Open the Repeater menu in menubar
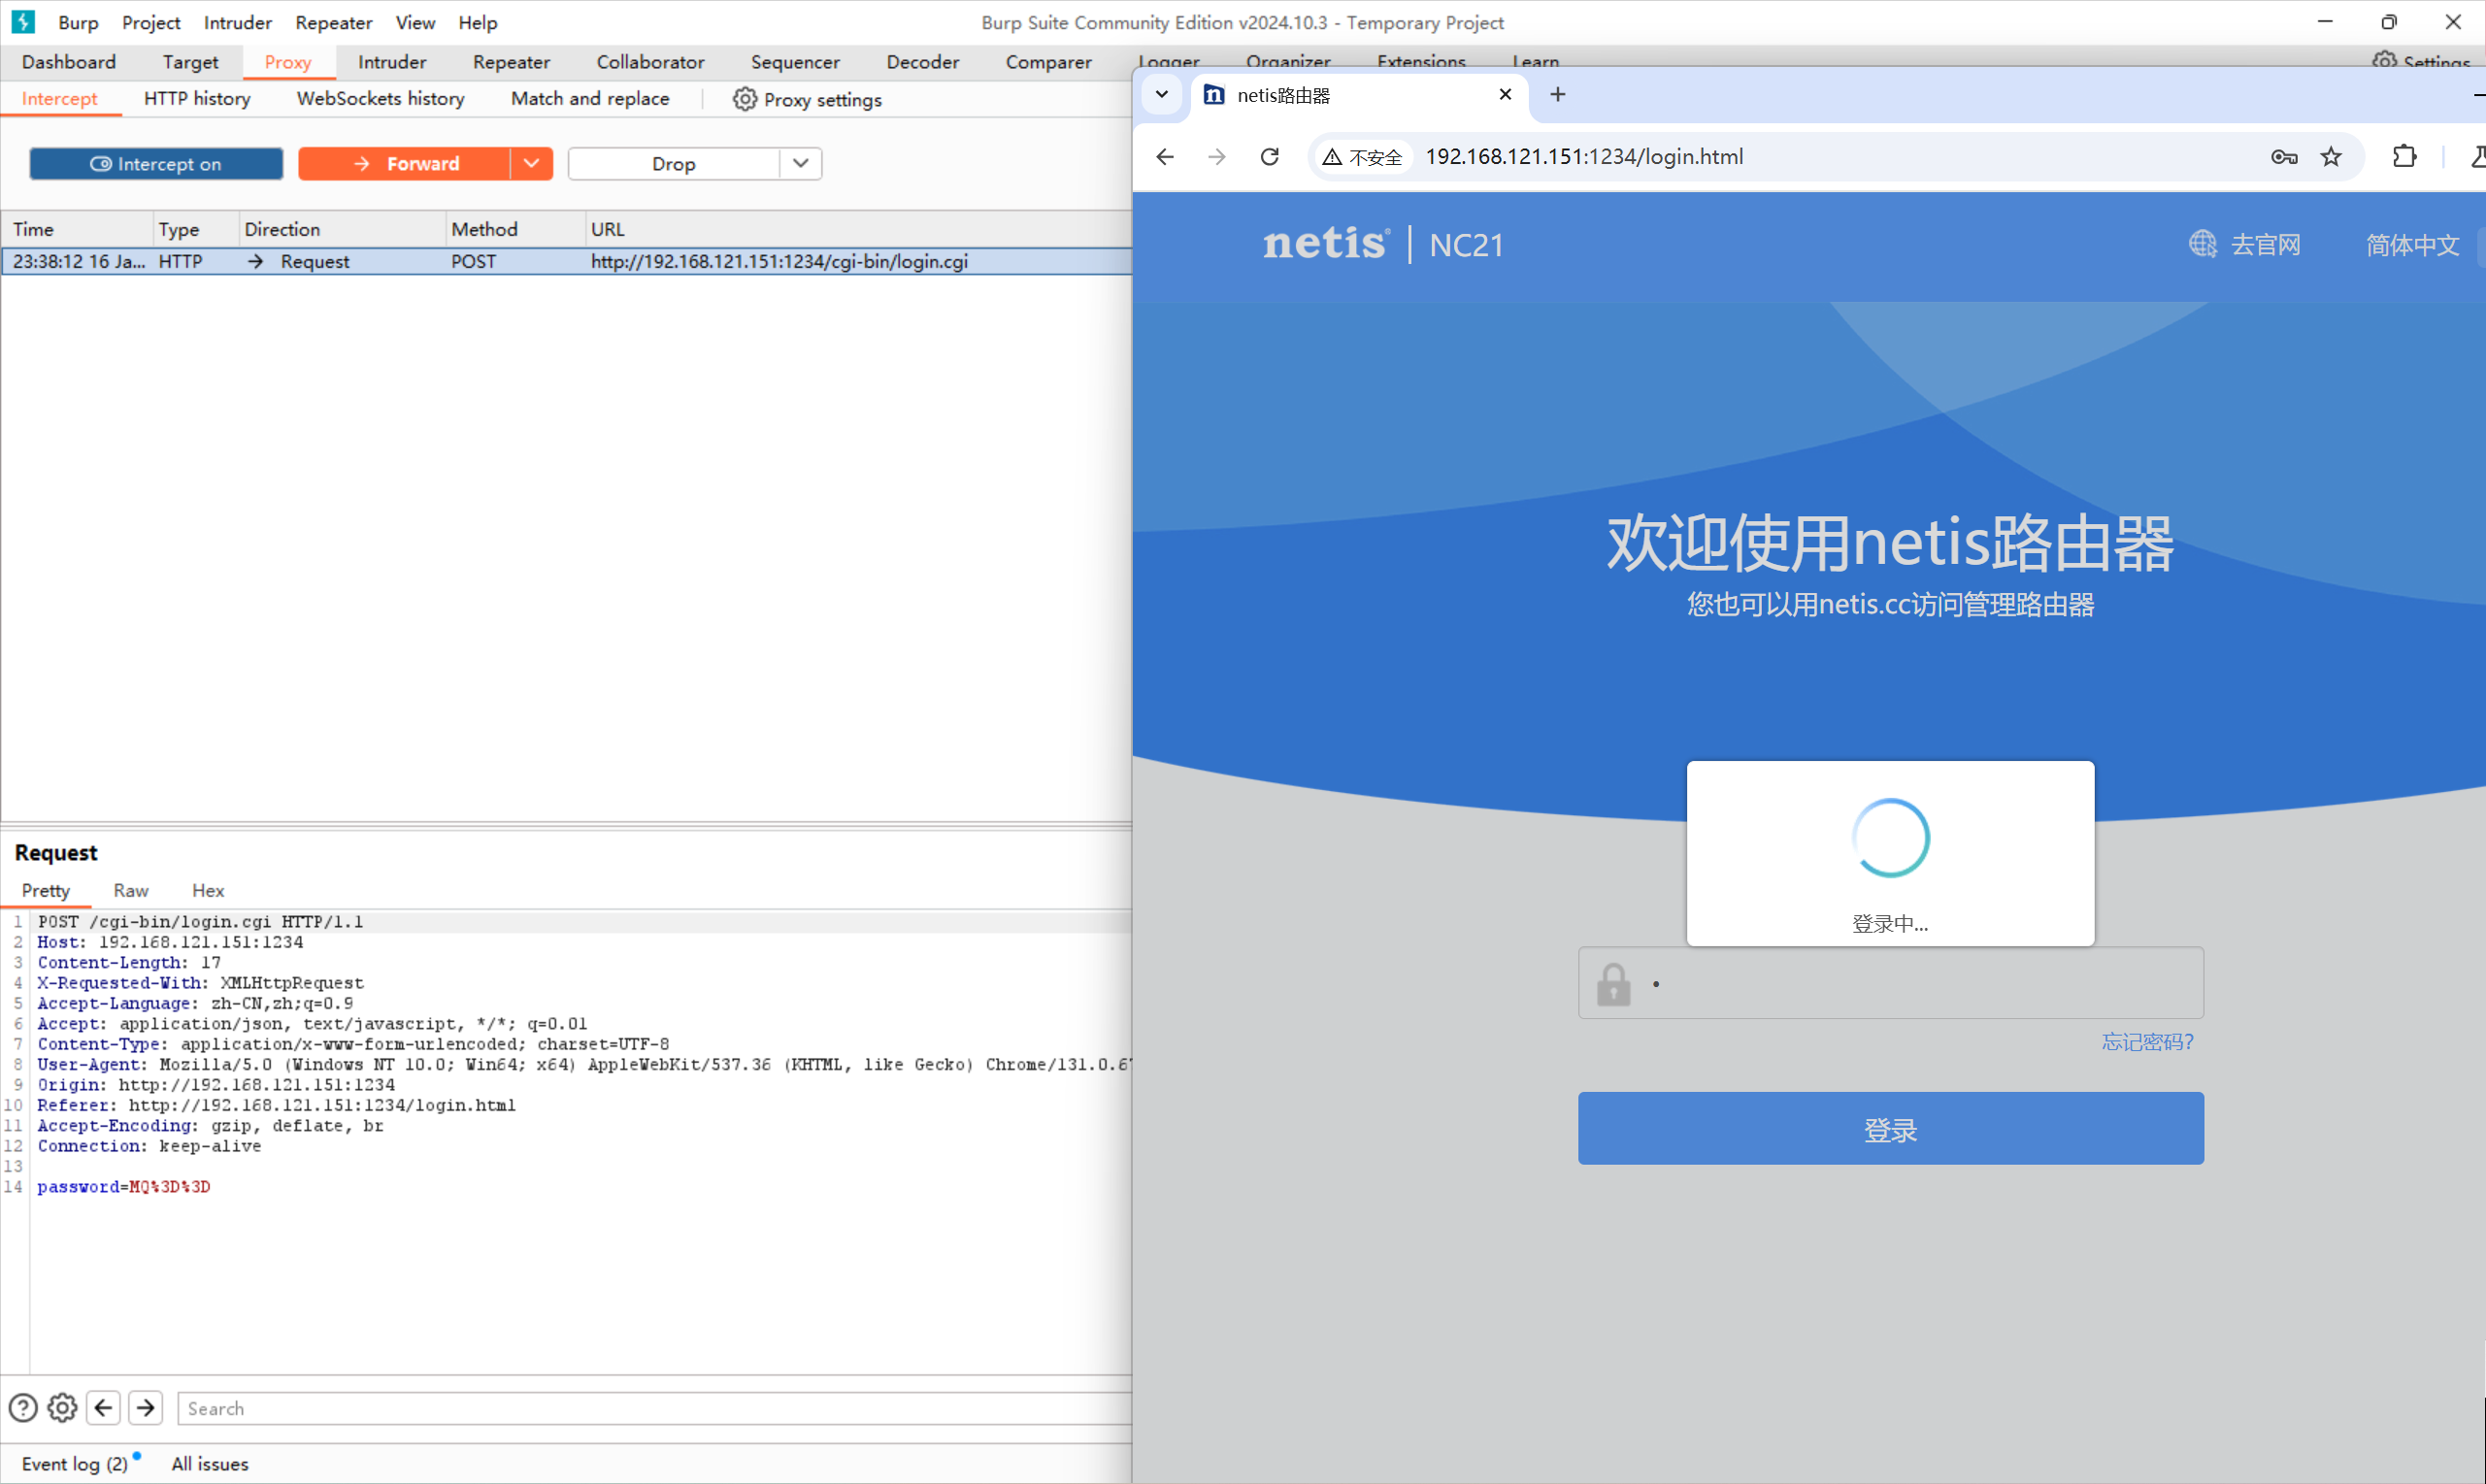Image resolution: width=2486 pixels, height=1484 pixels. (x=333, y=22)
